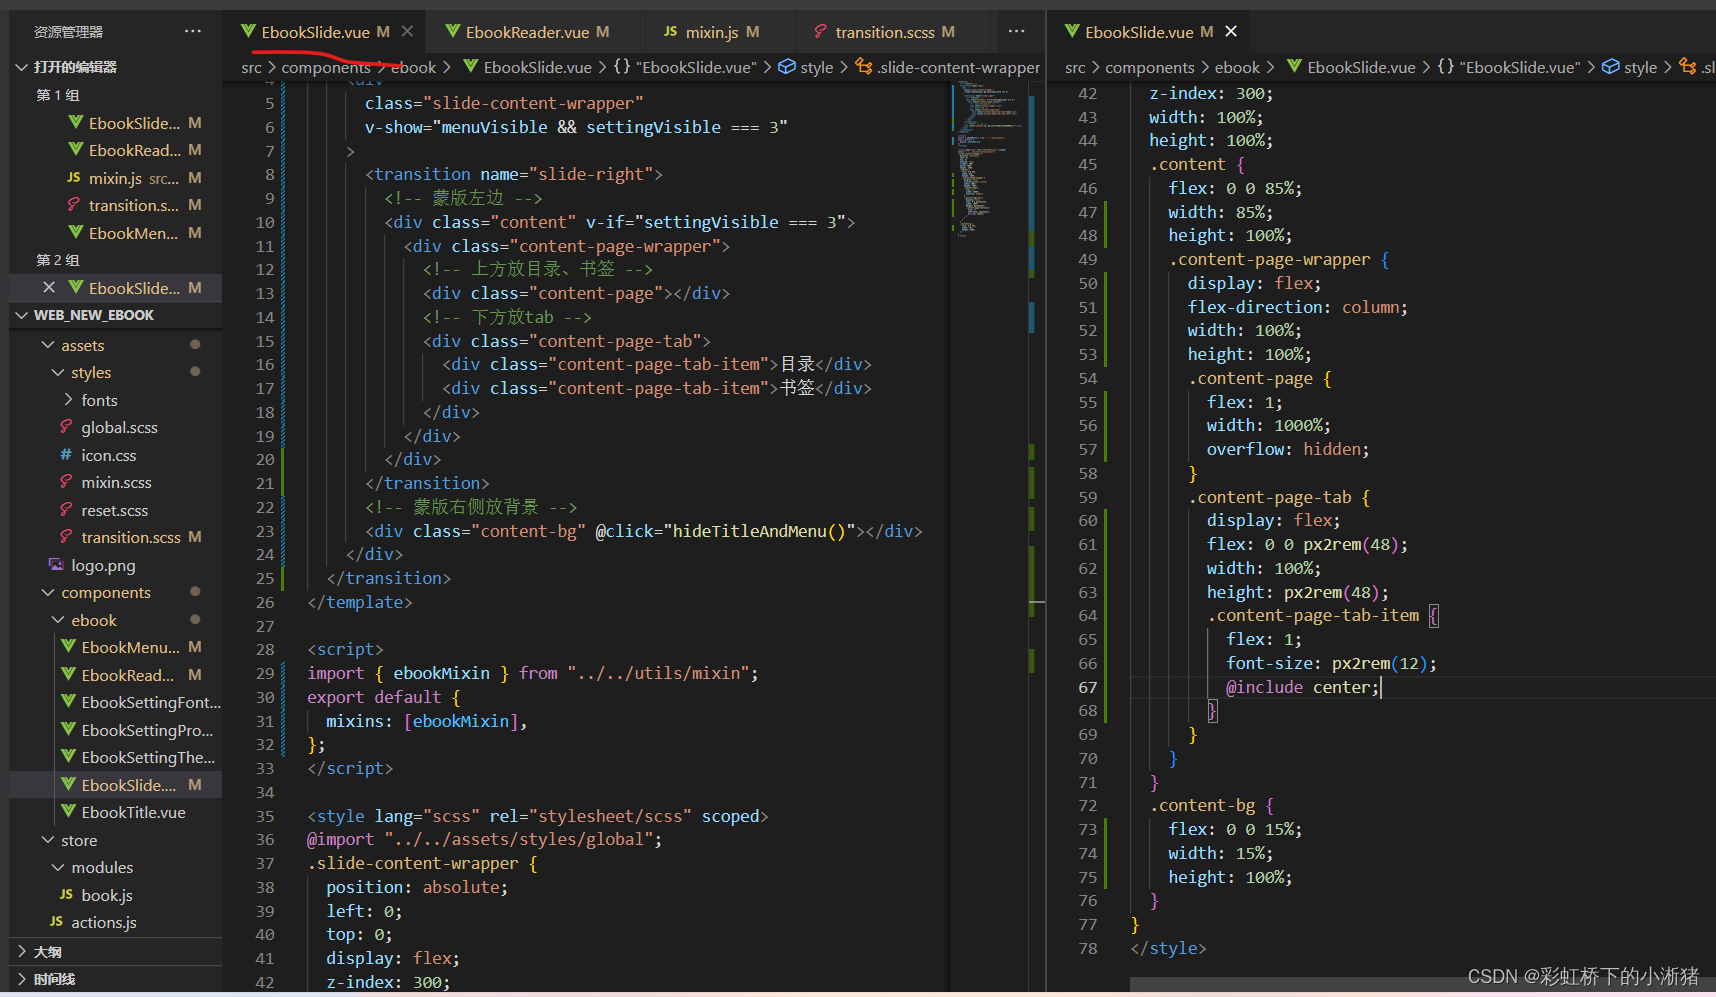1716x997 pixels.
Task: Expand the 时间线 timeline section
Action: coord(22,979)
